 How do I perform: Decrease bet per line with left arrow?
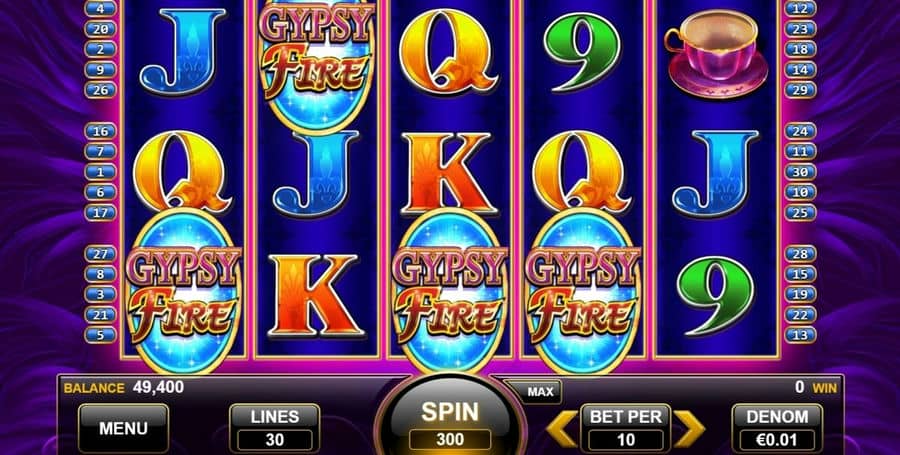[x=561, y=428]
